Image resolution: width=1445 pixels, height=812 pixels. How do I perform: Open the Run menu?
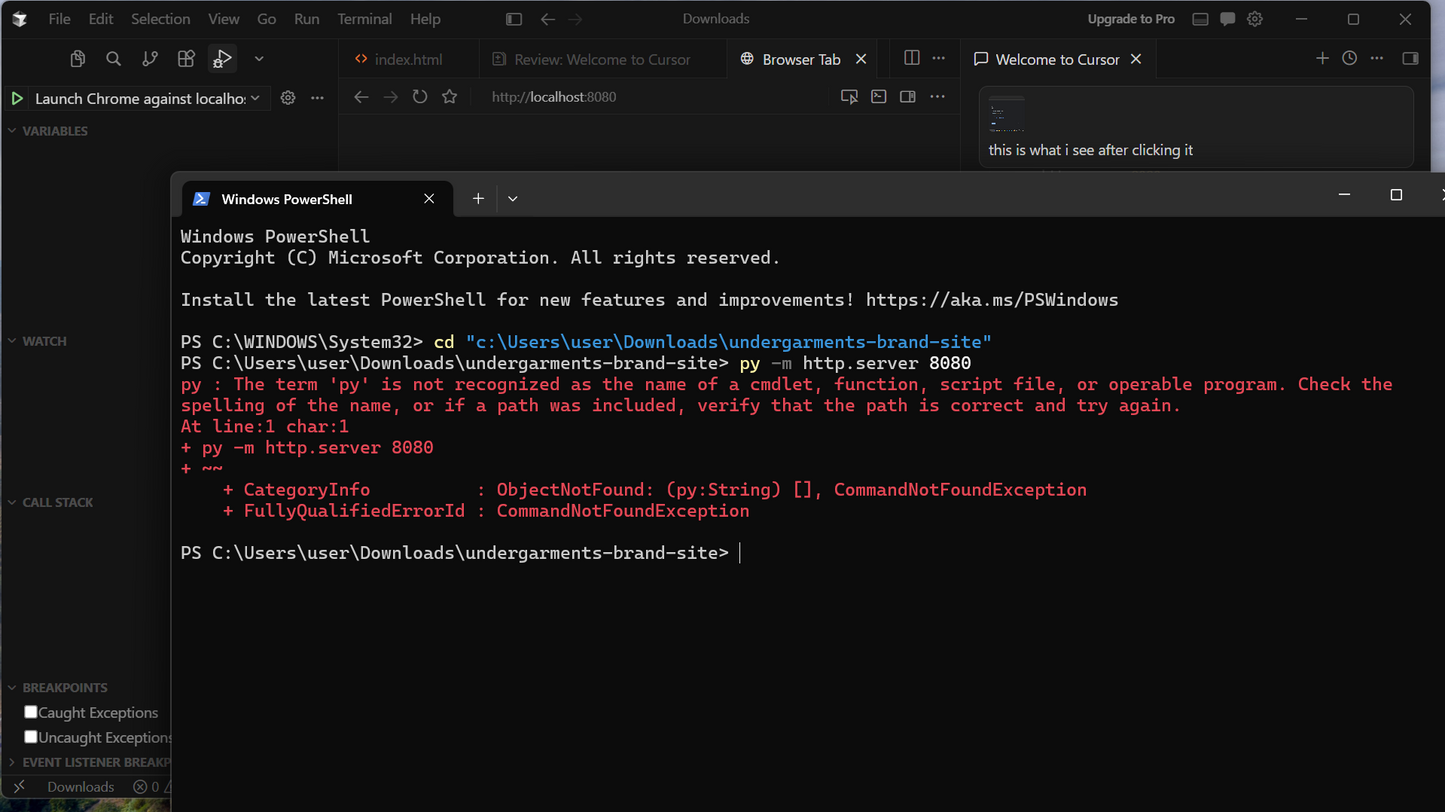click(307, 19)
